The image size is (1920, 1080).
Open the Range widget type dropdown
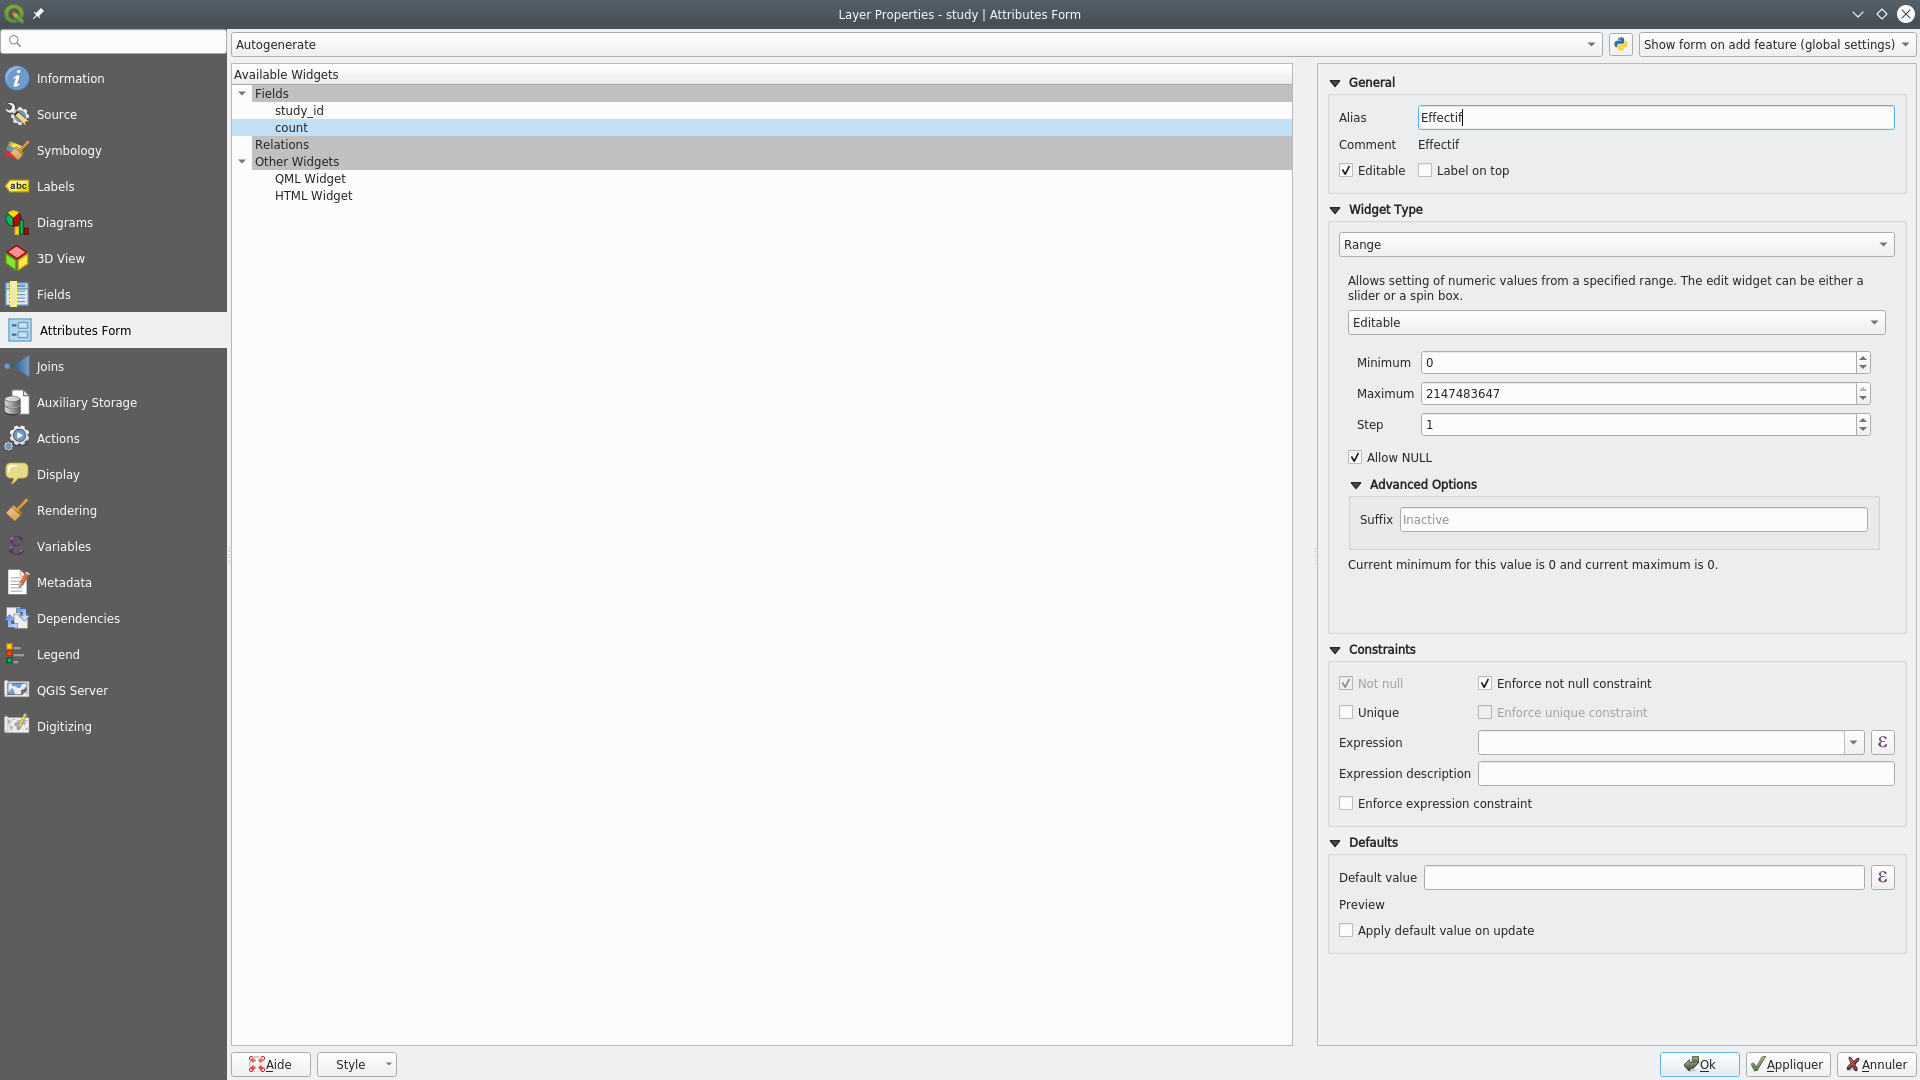[x=1616, y=244]
